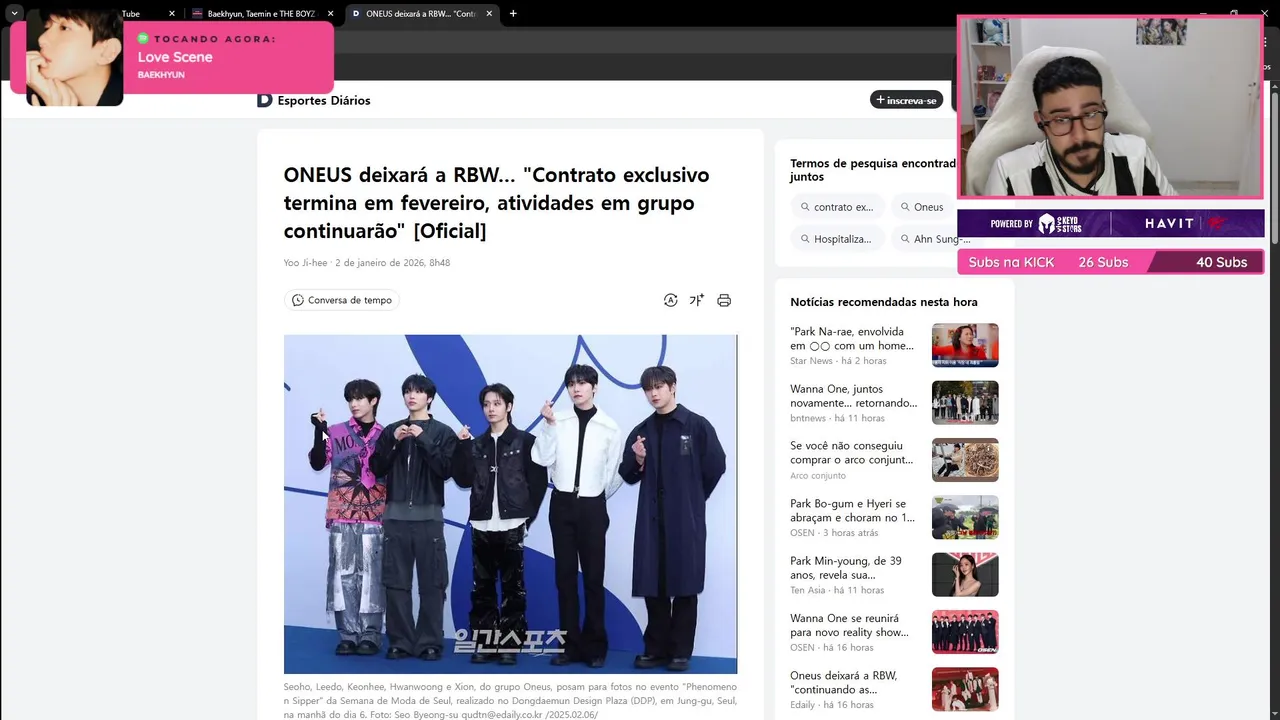Open "Wanna One, juntos novamente" news link

853,396
